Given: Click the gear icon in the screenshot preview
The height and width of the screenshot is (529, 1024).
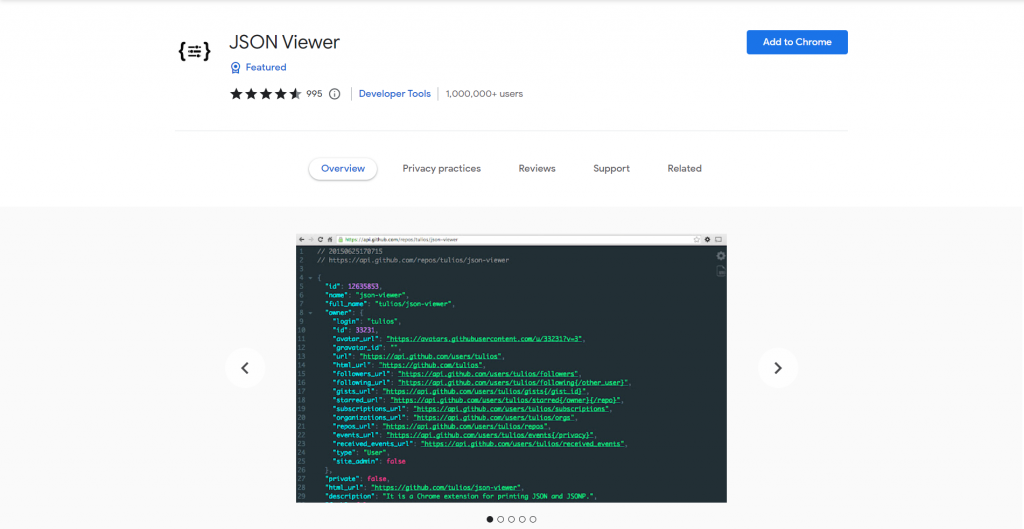Looking at the screenshot, I should 720,256.
